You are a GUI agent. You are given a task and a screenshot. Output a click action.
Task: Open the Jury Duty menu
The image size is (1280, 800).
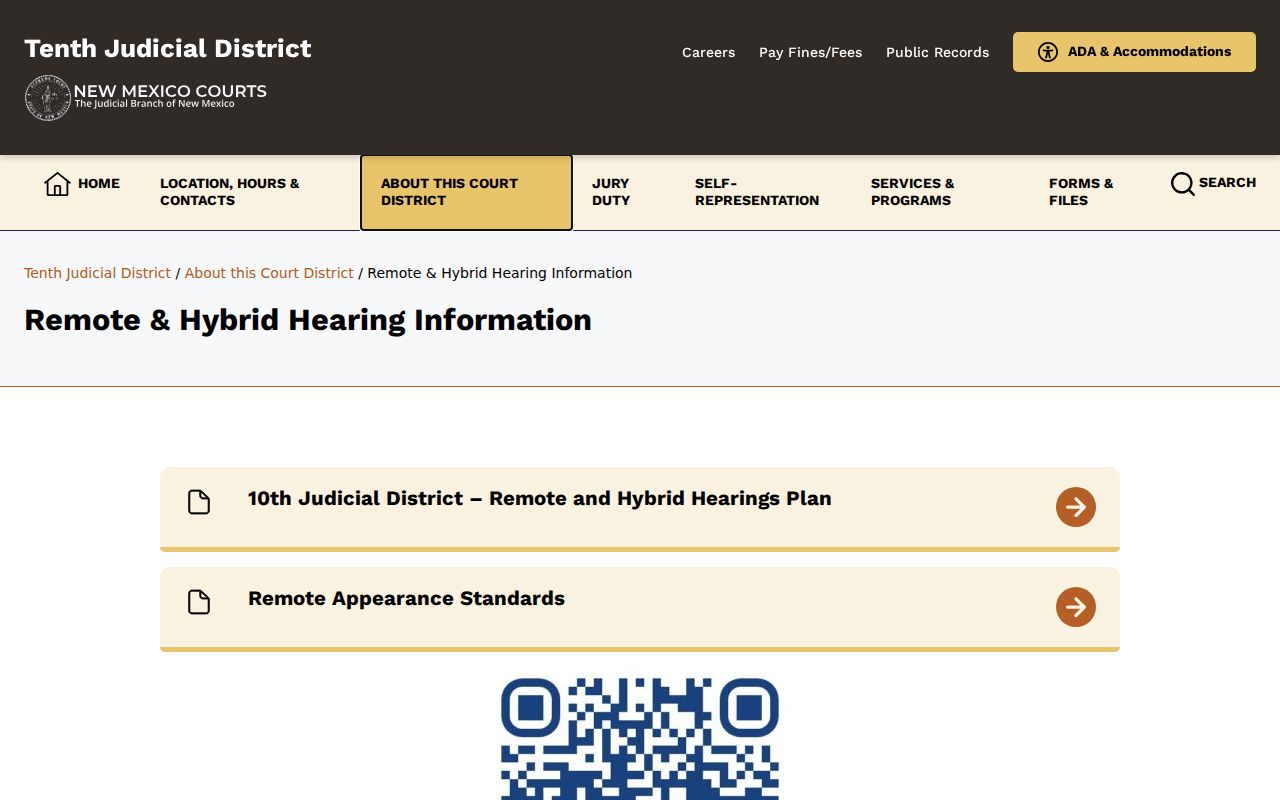click(x=623, y=192)
